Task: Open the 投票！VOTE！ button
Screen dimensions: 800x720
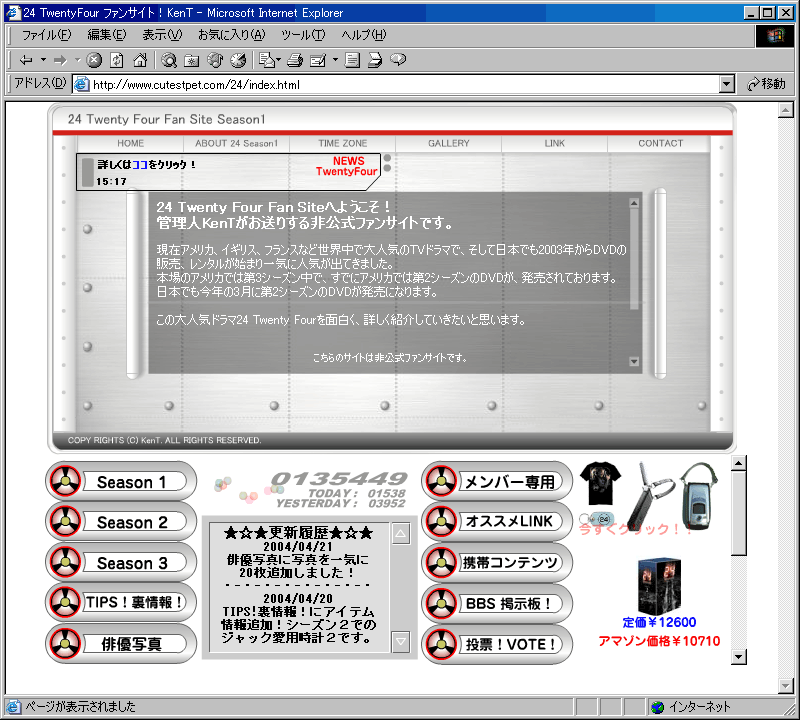Action: pyautogui.click(x=497, y=644)
